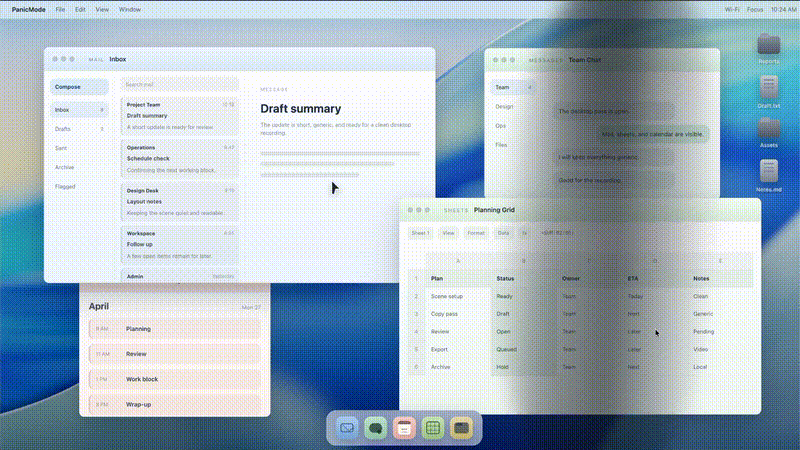
Task: Select the Ops channel in Team Chat
Action: click(513, 126)
